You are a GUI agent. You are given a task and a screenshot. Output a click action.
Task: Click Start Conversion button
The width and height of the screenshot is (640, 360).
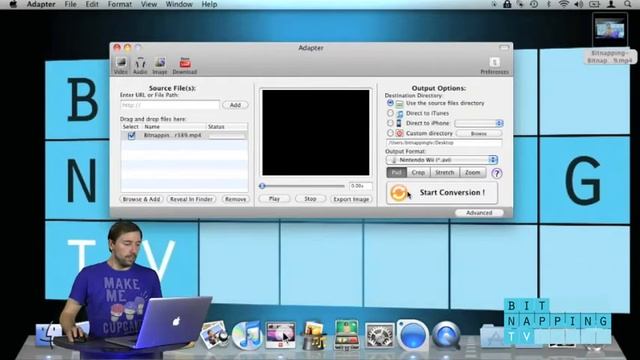442,193
